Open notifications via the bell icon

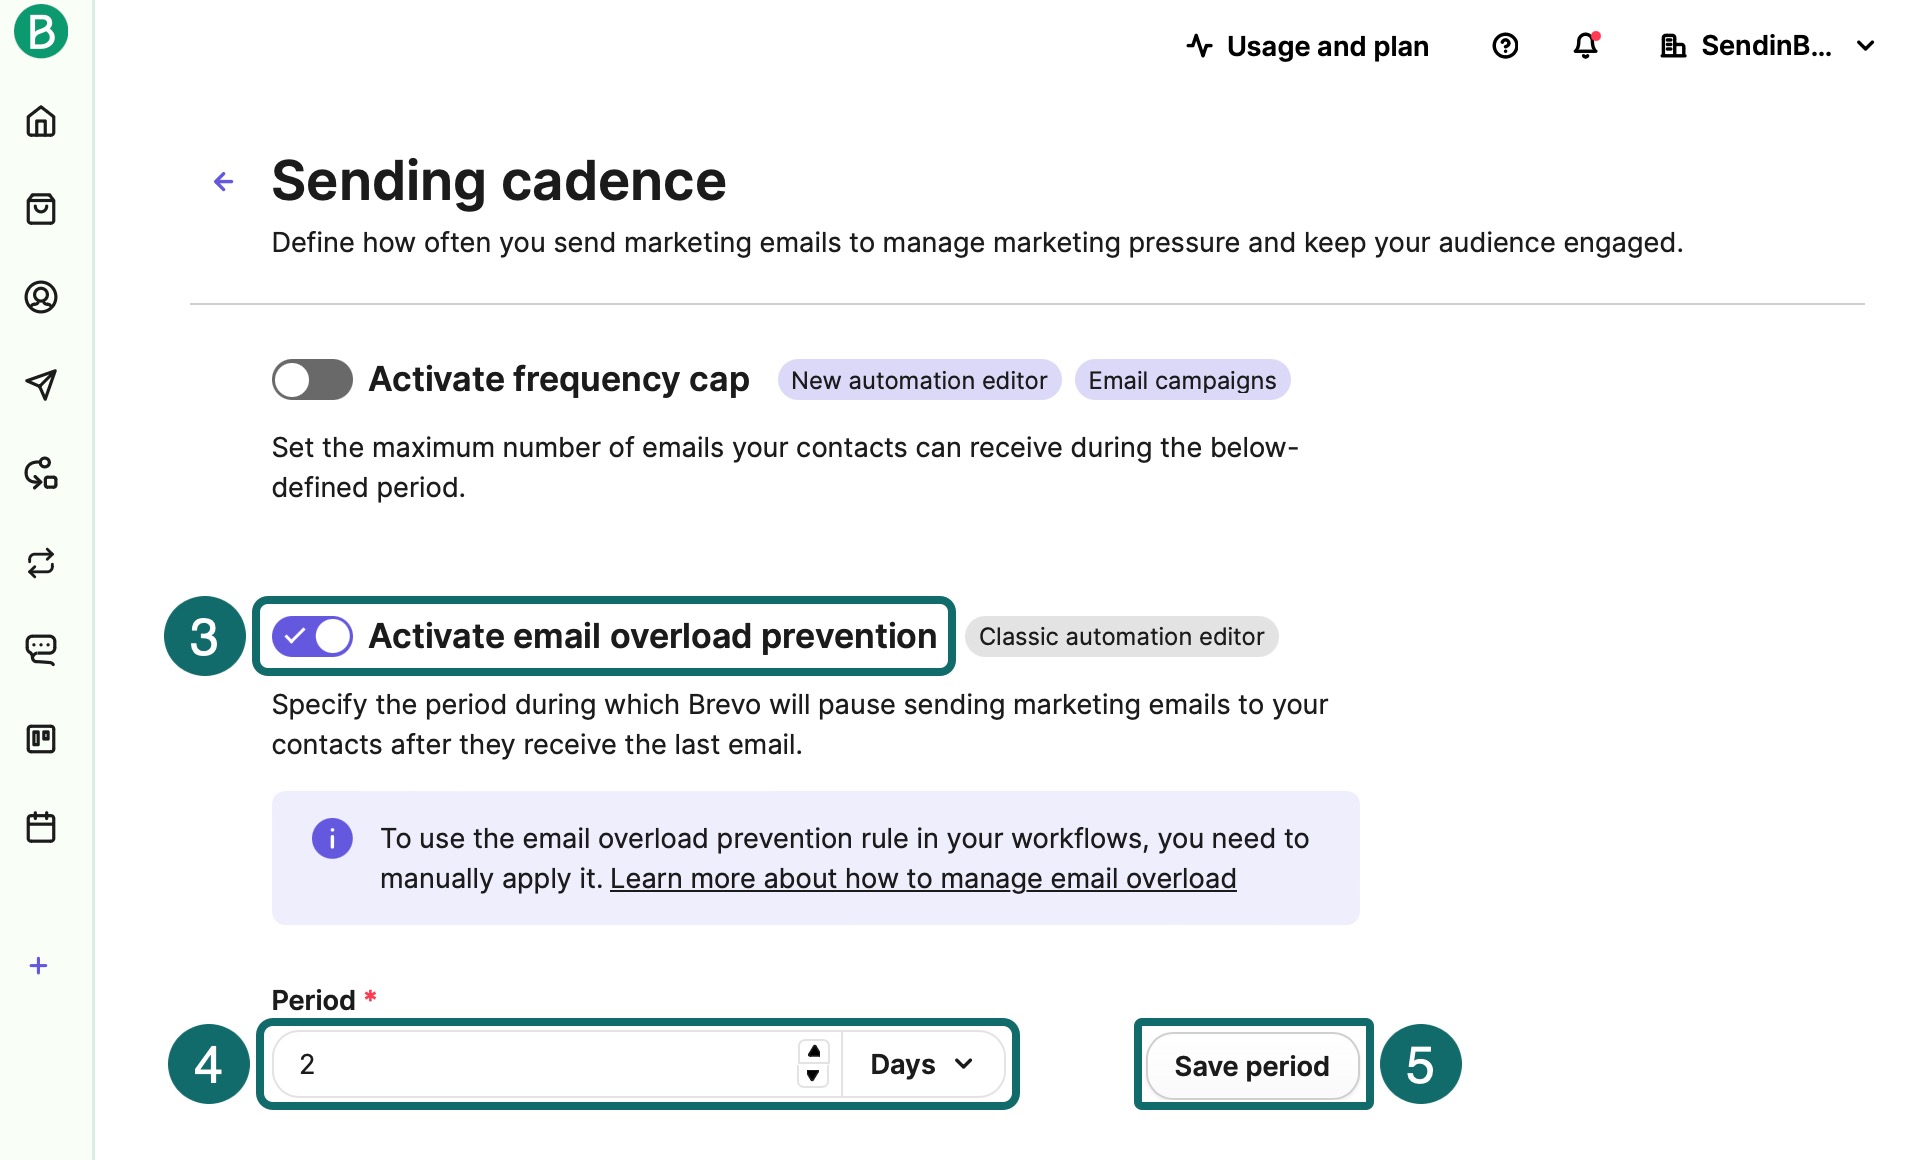[x=1585, y=46]
